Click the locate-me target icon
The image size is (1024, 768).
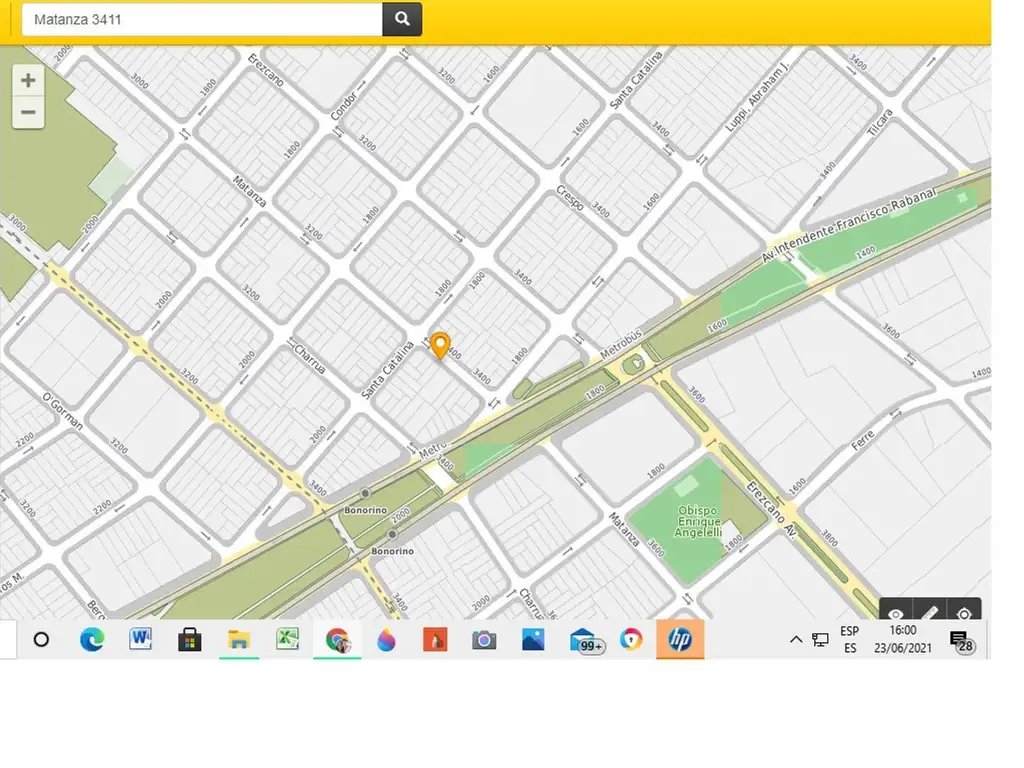(964, 613)
